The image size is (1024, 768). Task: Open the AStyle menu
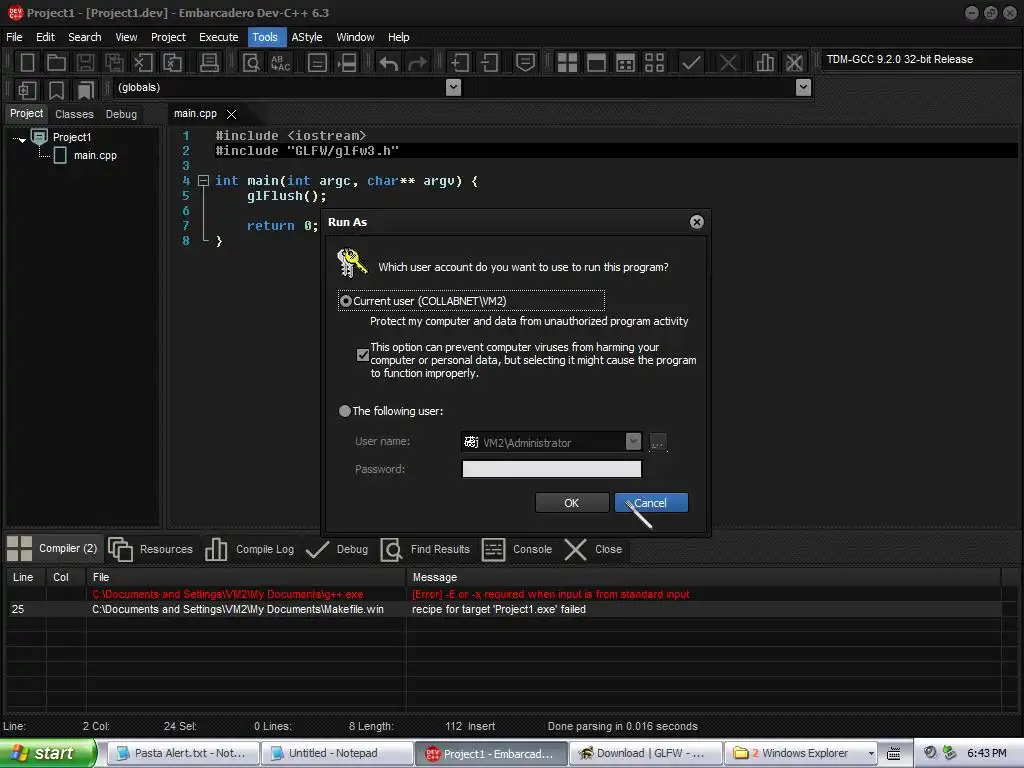tap(307, 37)
